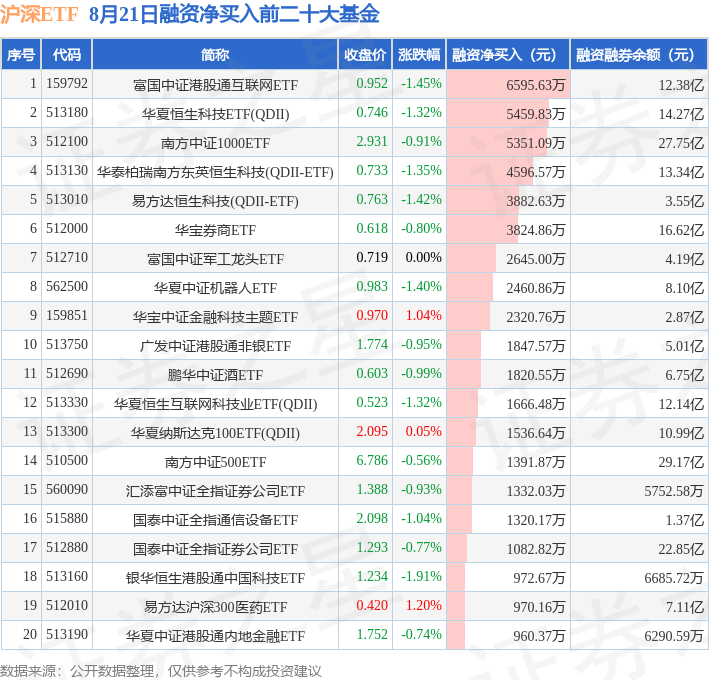Select 易方达沪深300医药ETF name

[215, 607]
